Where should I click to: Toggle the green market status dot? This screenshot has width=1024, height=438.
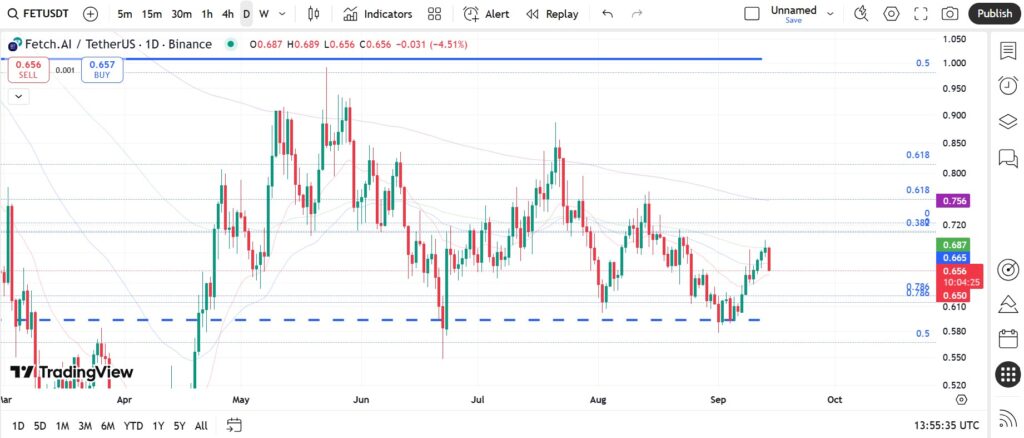[230, 44]
